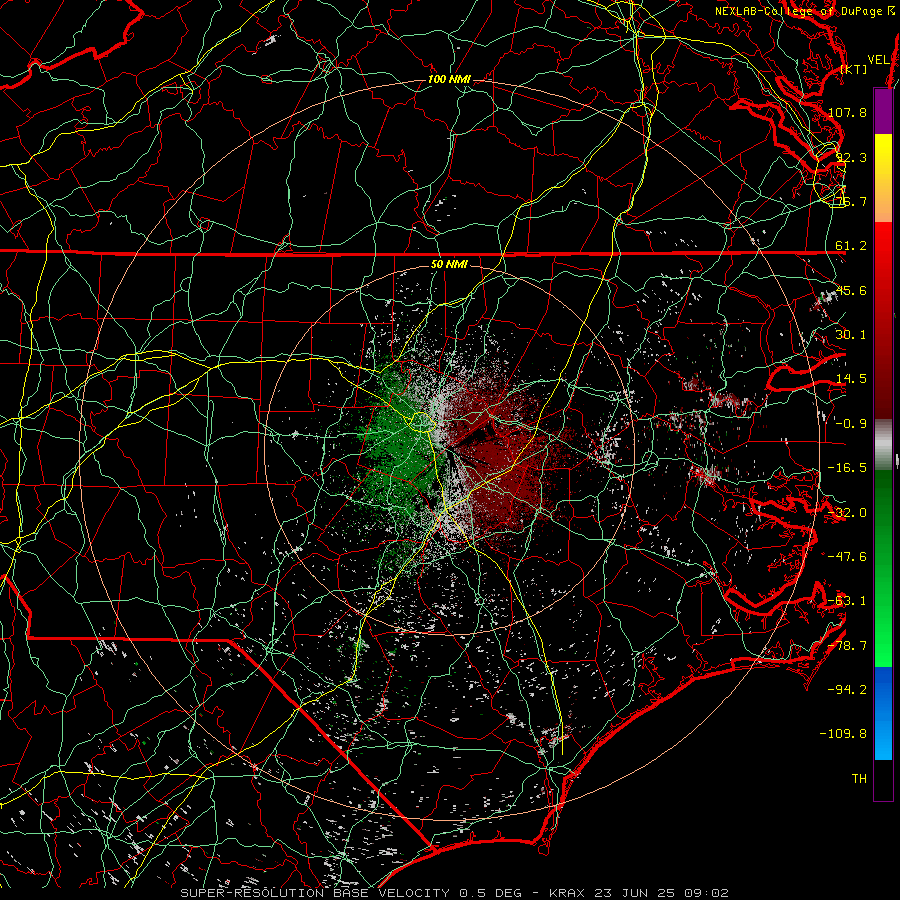Click the -78.7 scale value
900x900 pixels.
[847, 646]
